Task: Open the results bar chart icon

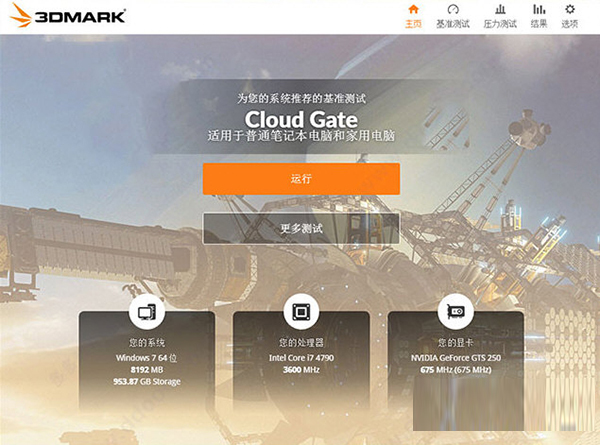Action: (x=539, y=9)
